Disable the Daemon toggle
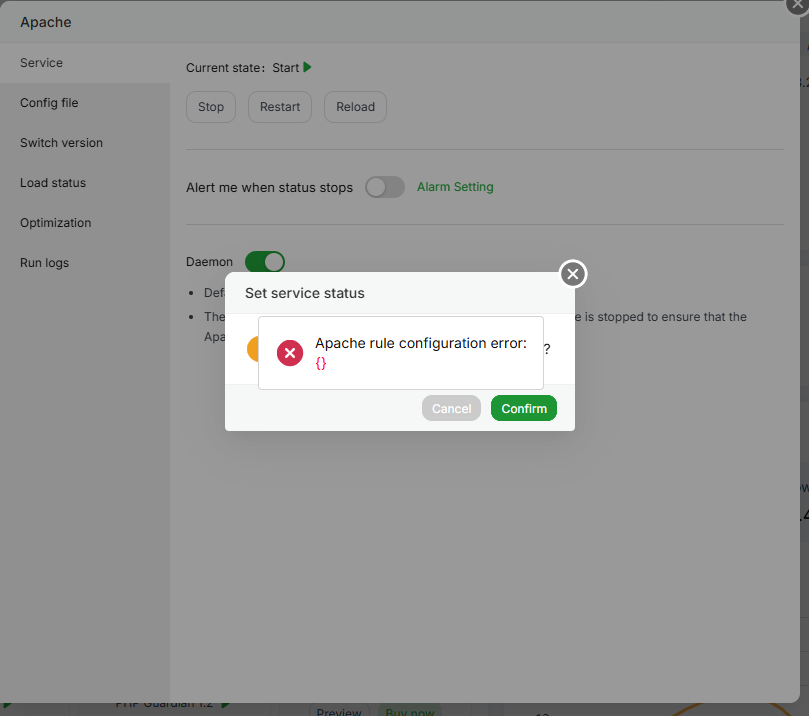This screenshot has width=809, height=716. point(265,262)
